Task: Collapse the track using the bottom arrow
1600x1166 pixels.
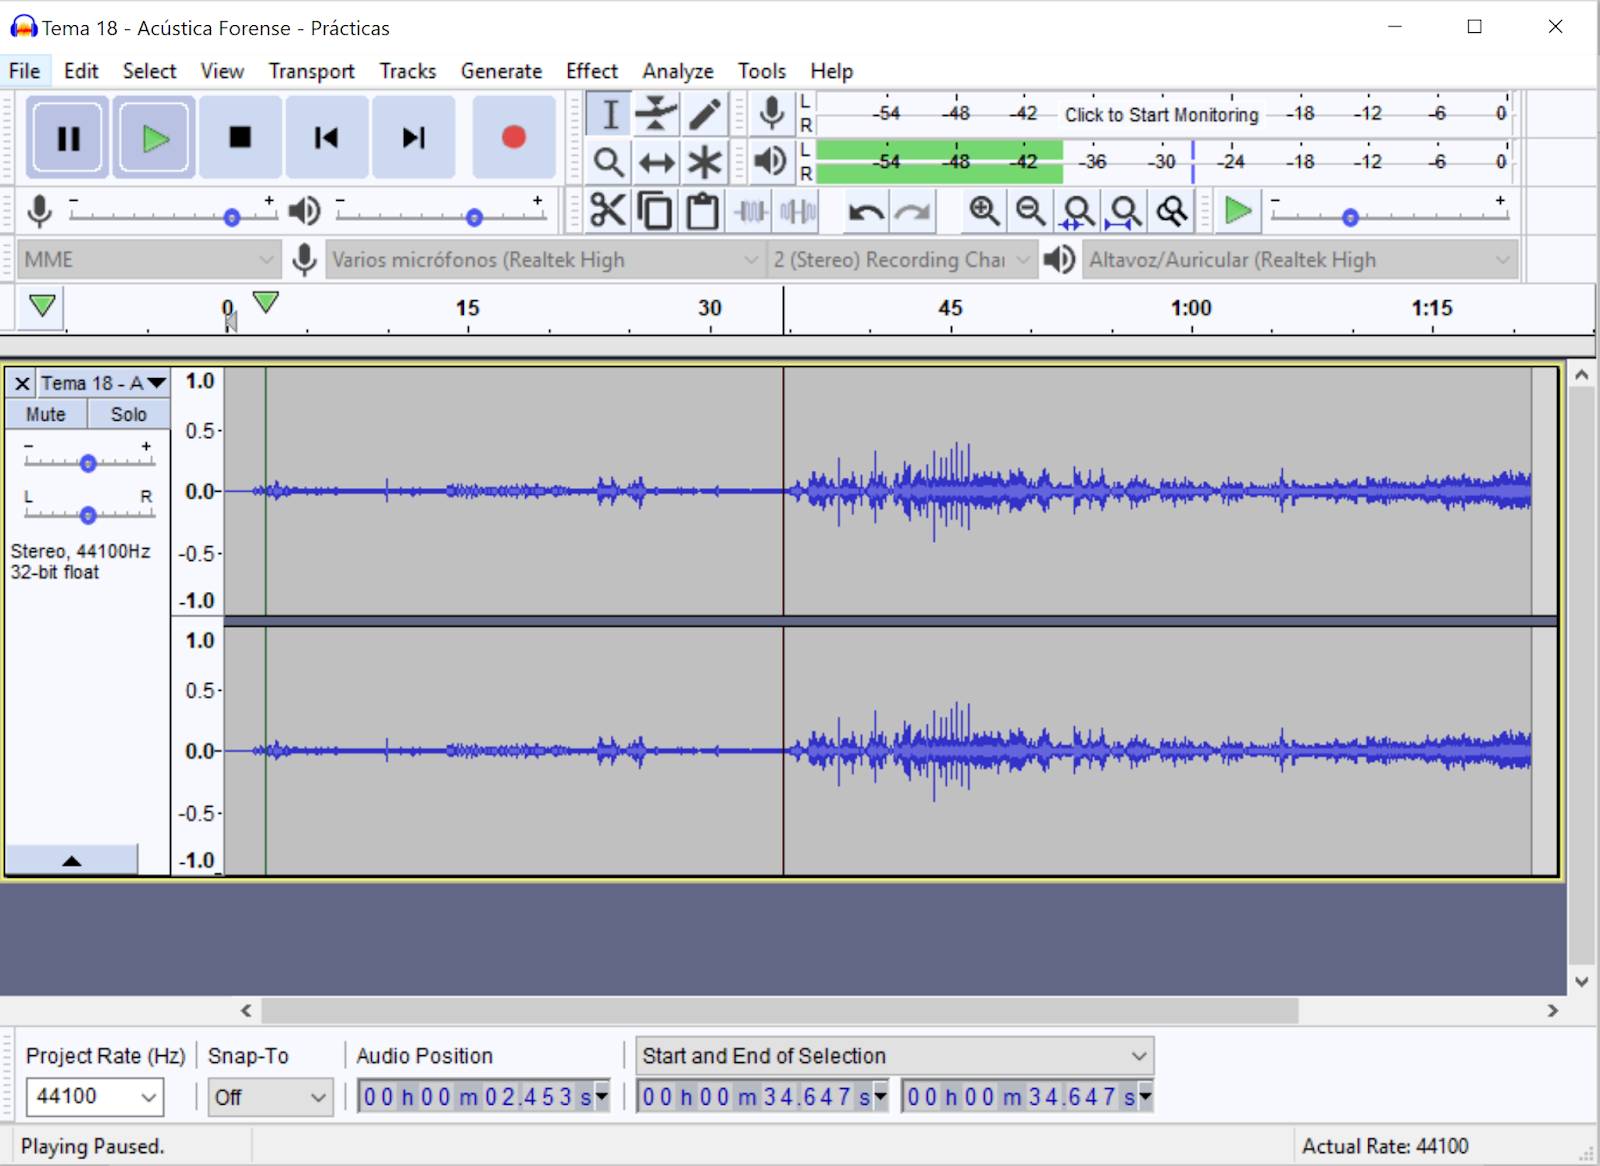Action: tap(72, 860)
